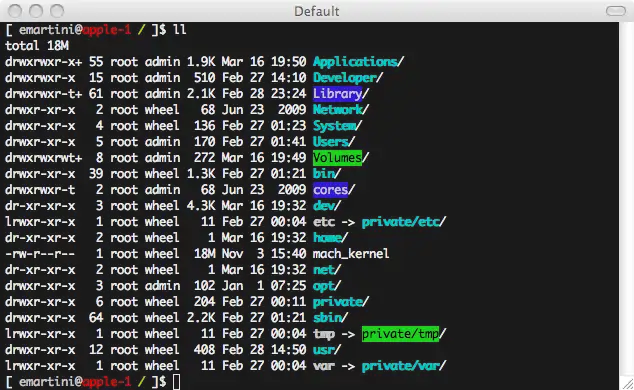Click the var symlink name

point(323,366)
